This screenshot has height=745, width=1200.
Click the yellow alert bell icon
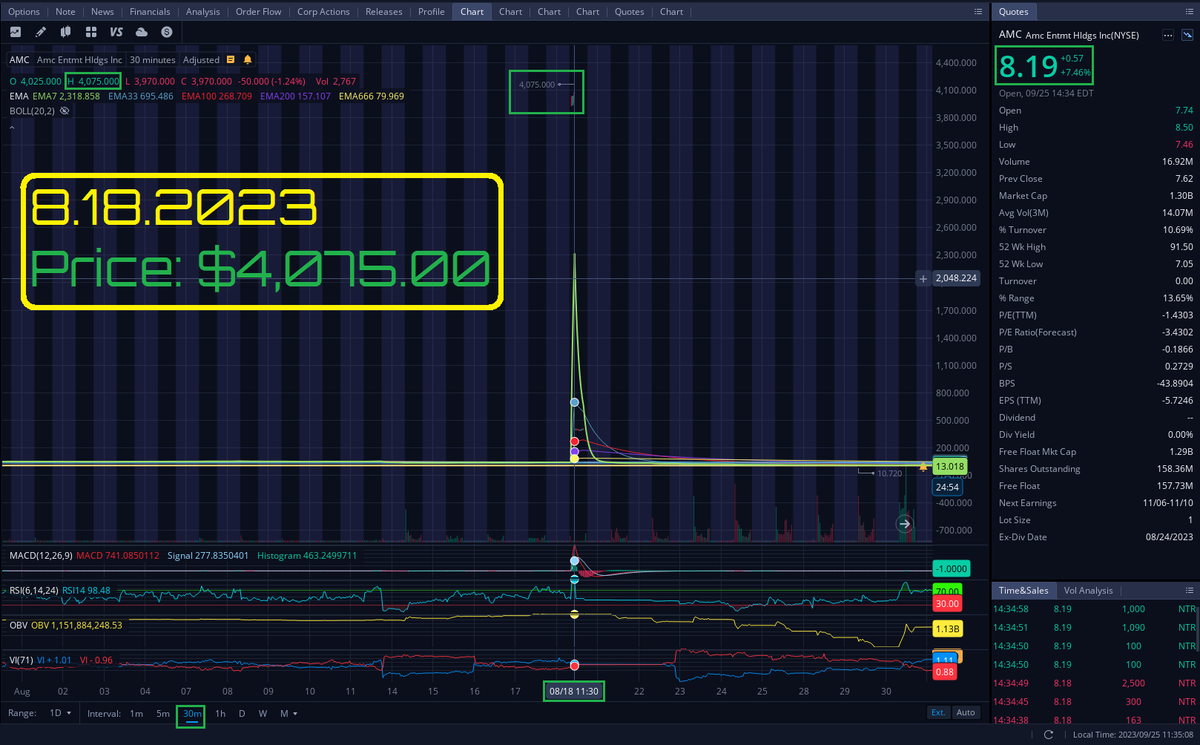[x=247, y=59]
